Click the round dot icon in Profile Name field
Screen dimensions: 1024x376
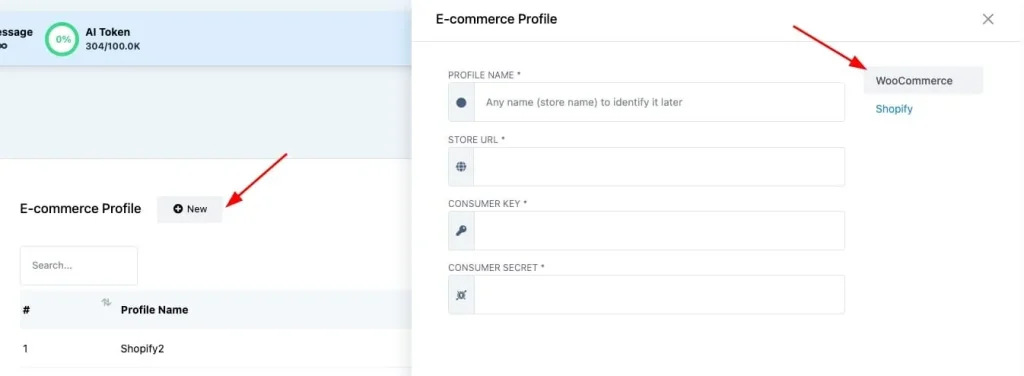click(x=461, y=102)
